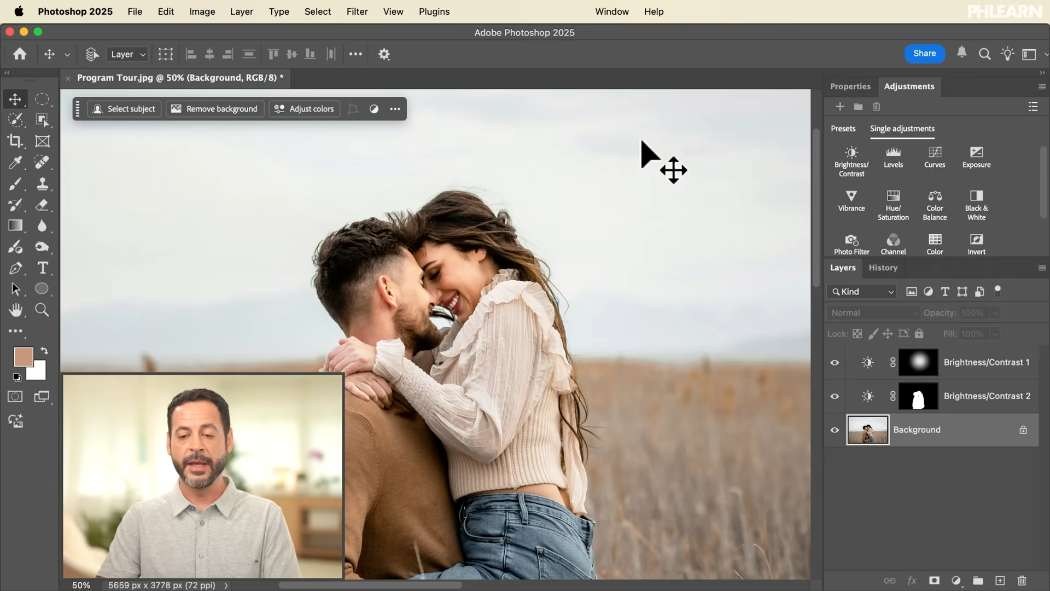Viewport: 1050px width, 591px height.
Task: Toggle filter for type layers
Action: coord(945,291)
